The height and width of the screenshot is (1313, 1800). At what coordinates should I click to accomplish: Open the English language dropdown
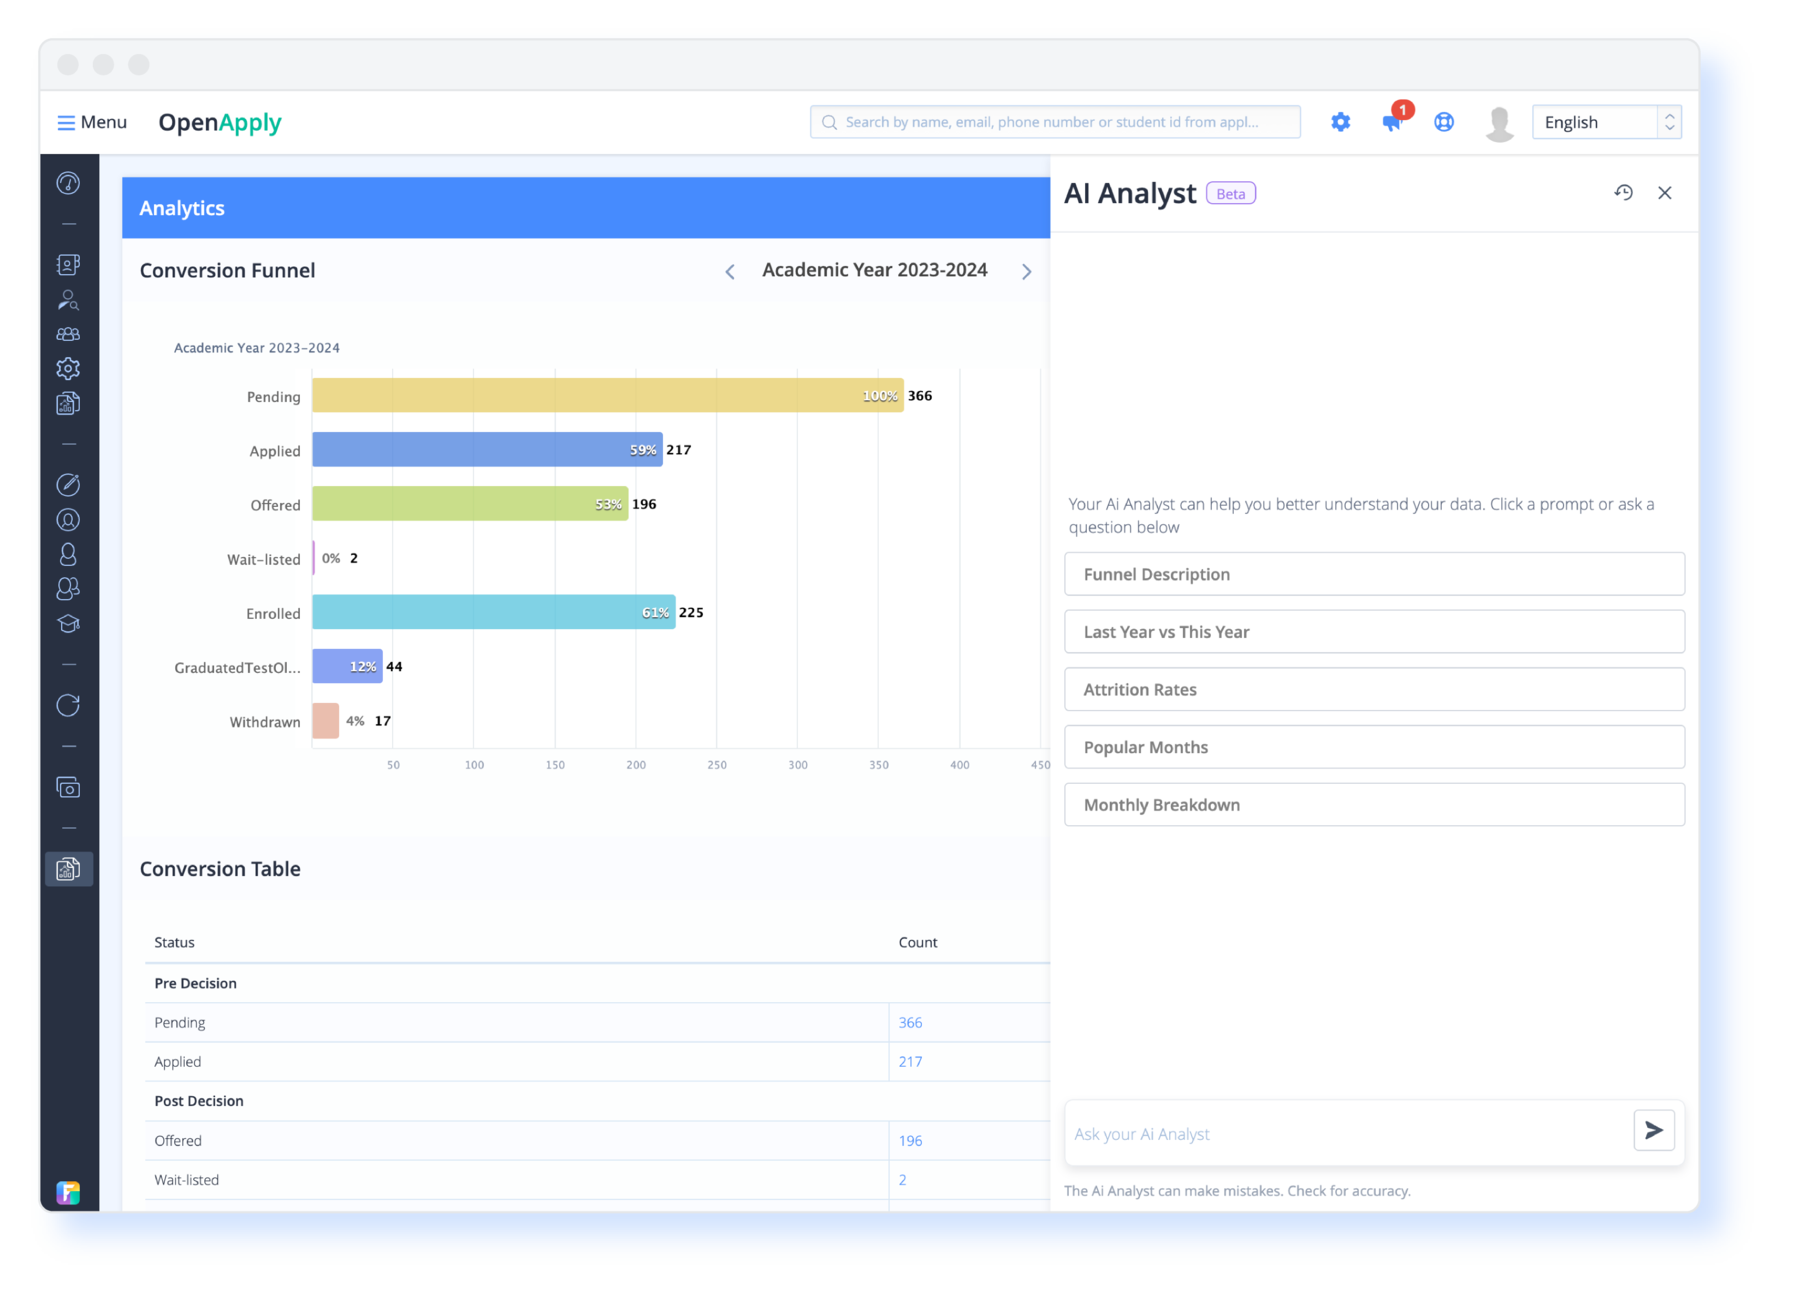coord(1605,122)
